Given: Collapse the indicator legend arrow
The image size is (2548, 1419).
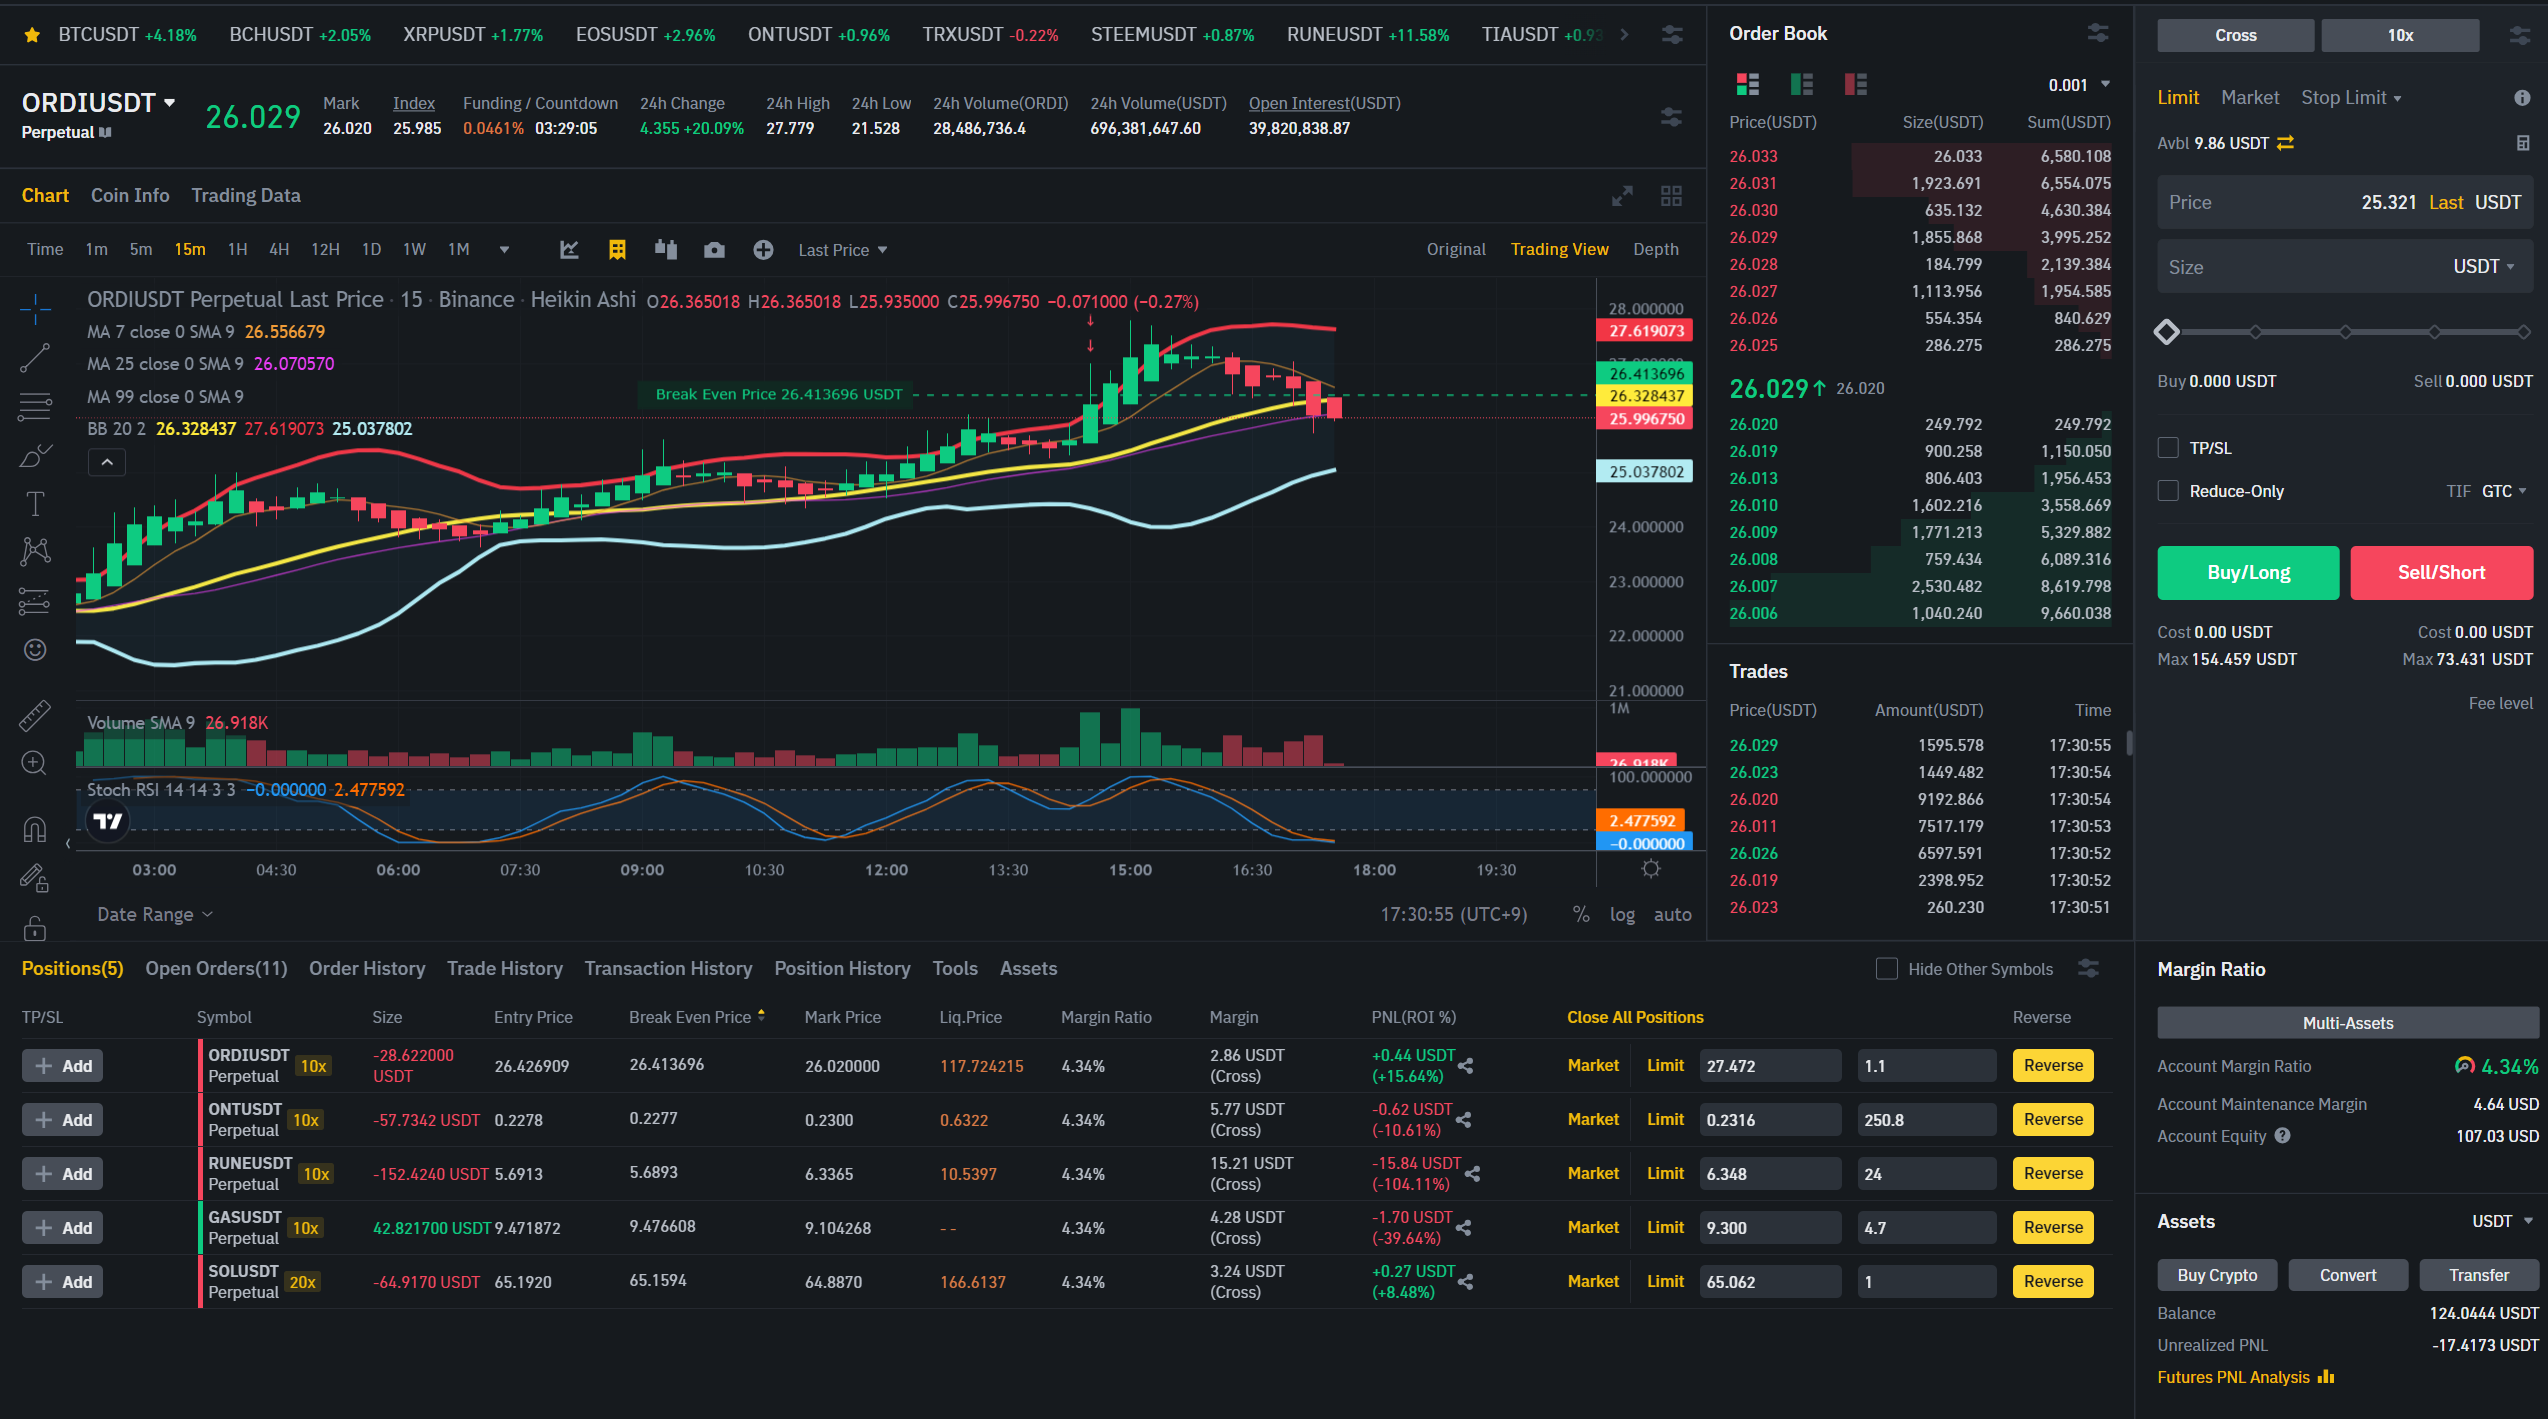Looking at the screenshot, I should tap(107, 462).
